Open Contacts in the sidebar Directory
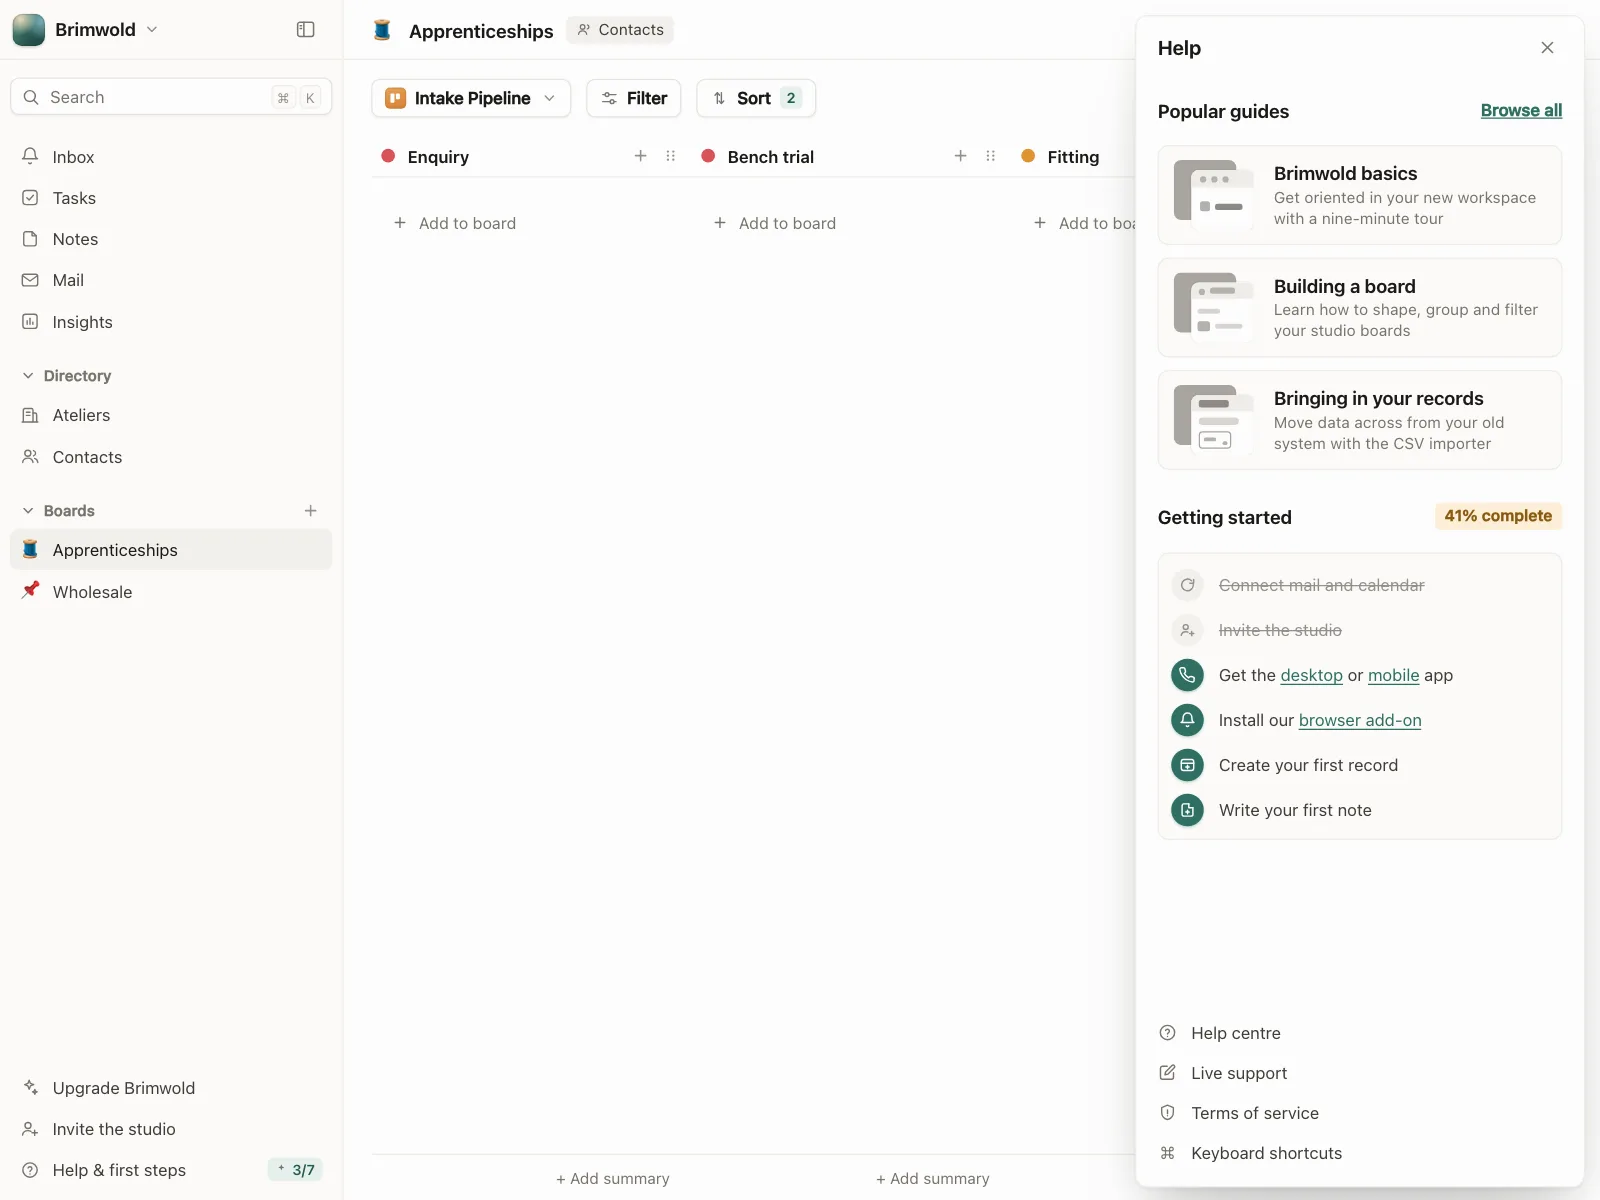This screenshot has height=1200, width=1600. point(171,457)
